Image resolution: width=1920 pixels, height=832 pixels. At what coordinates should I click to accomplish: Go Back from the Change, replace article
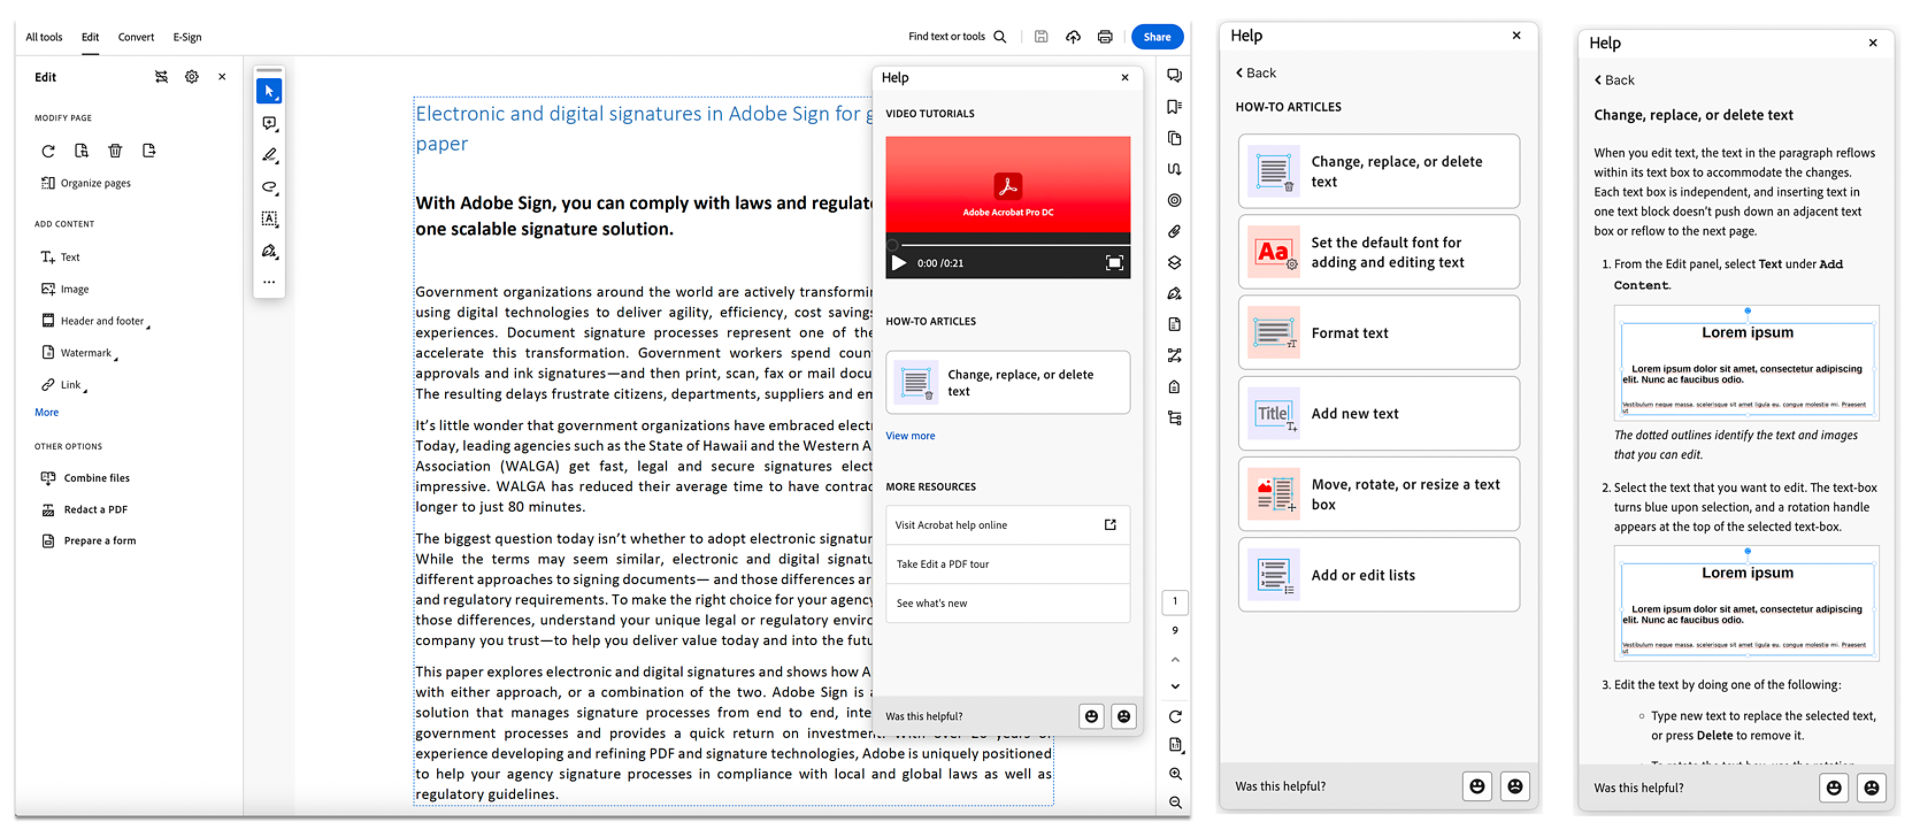pyautogui.click(x=1614, y=80)
